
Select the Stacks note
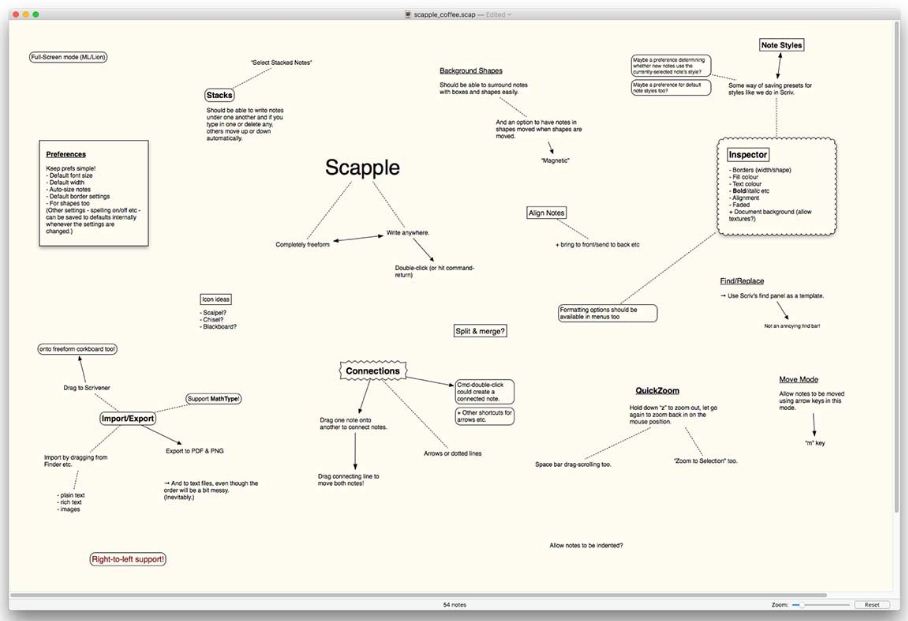point(219,95)
